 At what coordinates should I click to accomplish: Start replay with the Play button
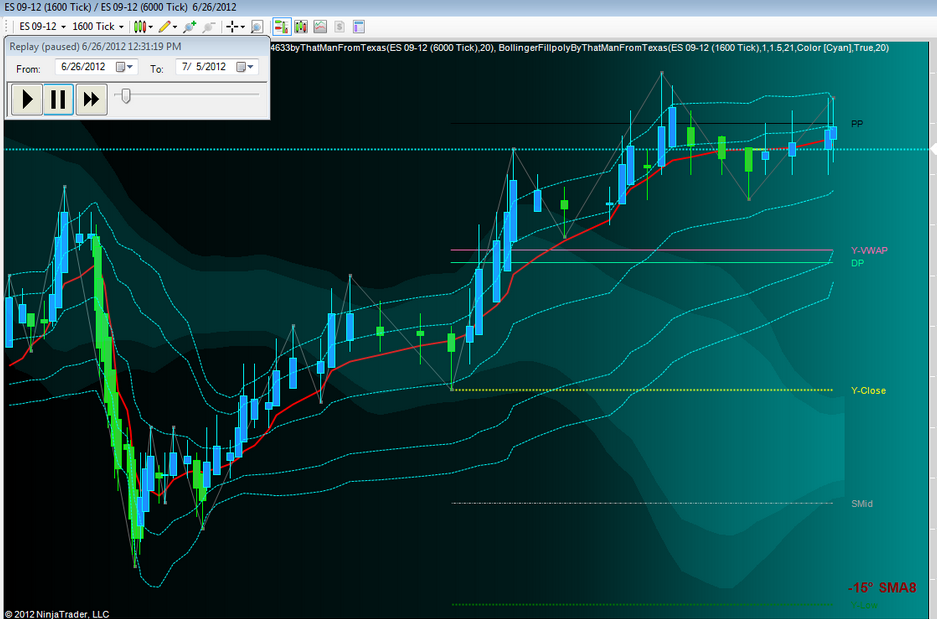[x=27, y=99]
